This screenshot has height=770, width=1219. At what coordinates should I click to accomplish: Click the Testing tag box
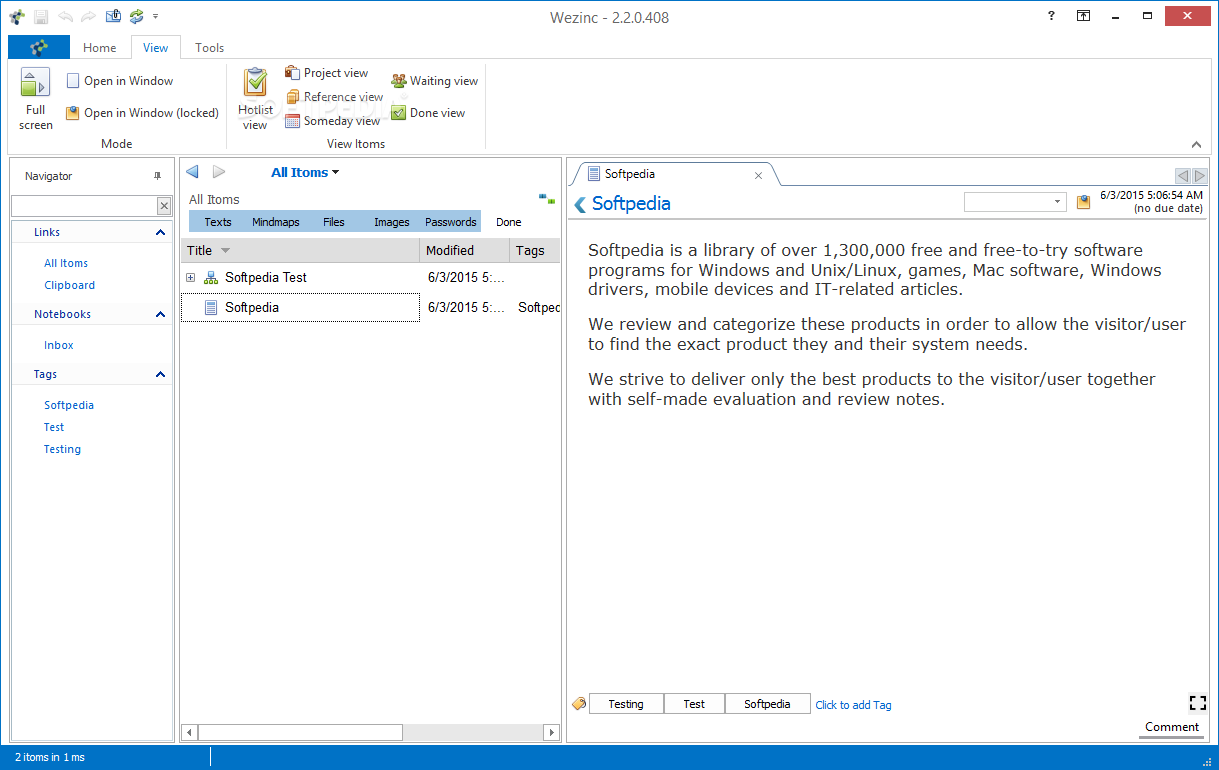click(x=626, y=704)
